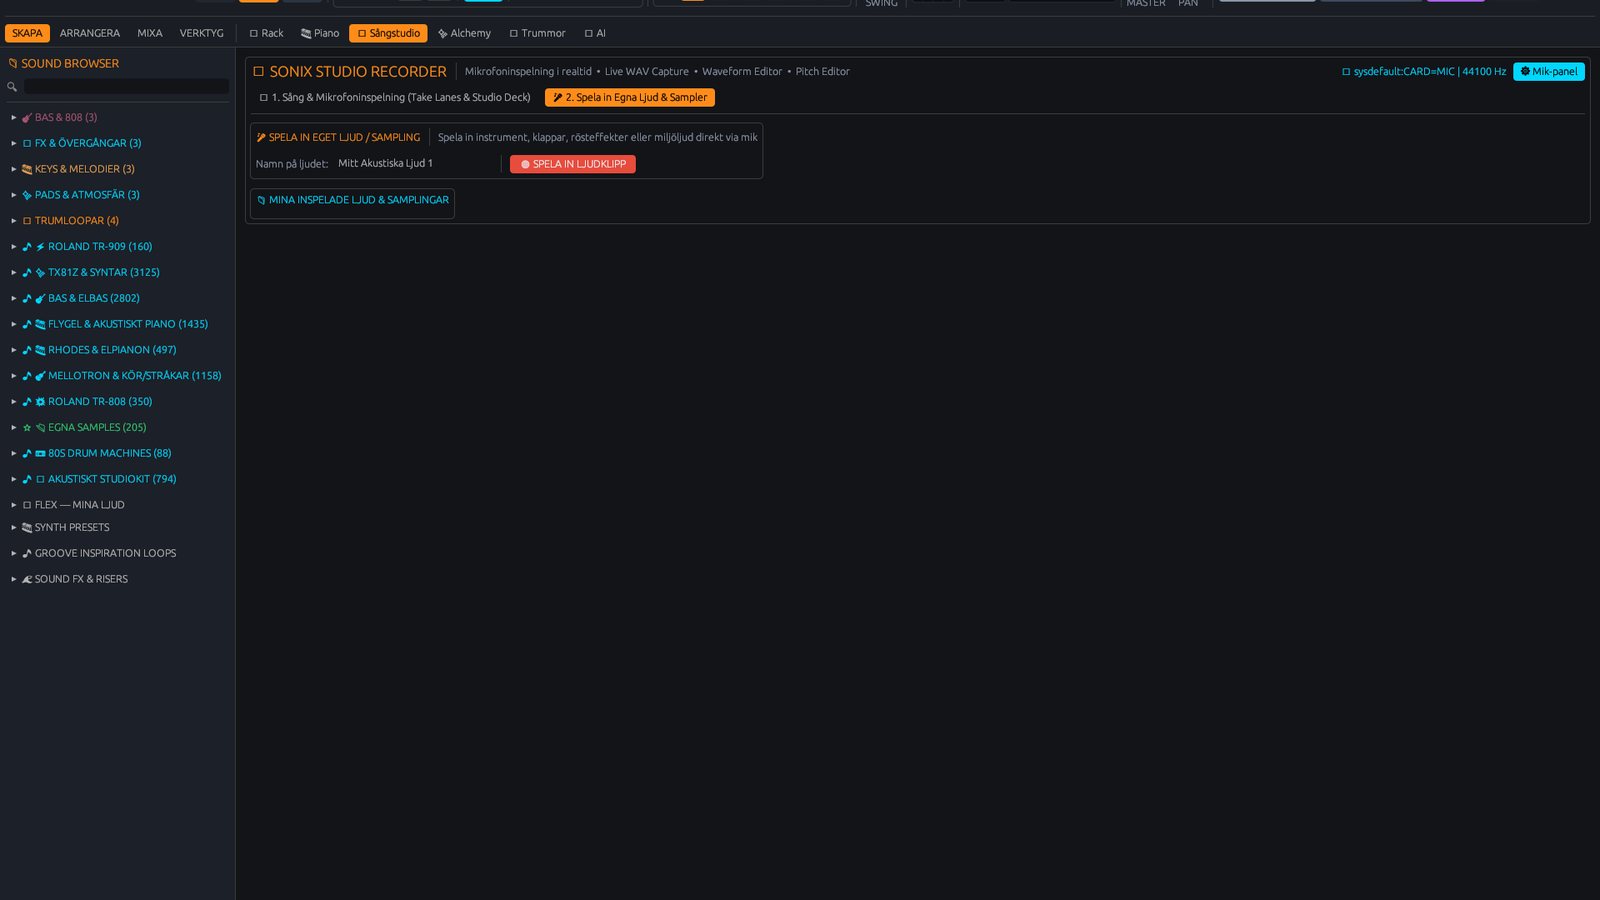Click the note icon beside GROOVE INSPIRATION LOOPS
The height and width of the screenshot is (900, 1600).
click(27, 553)
